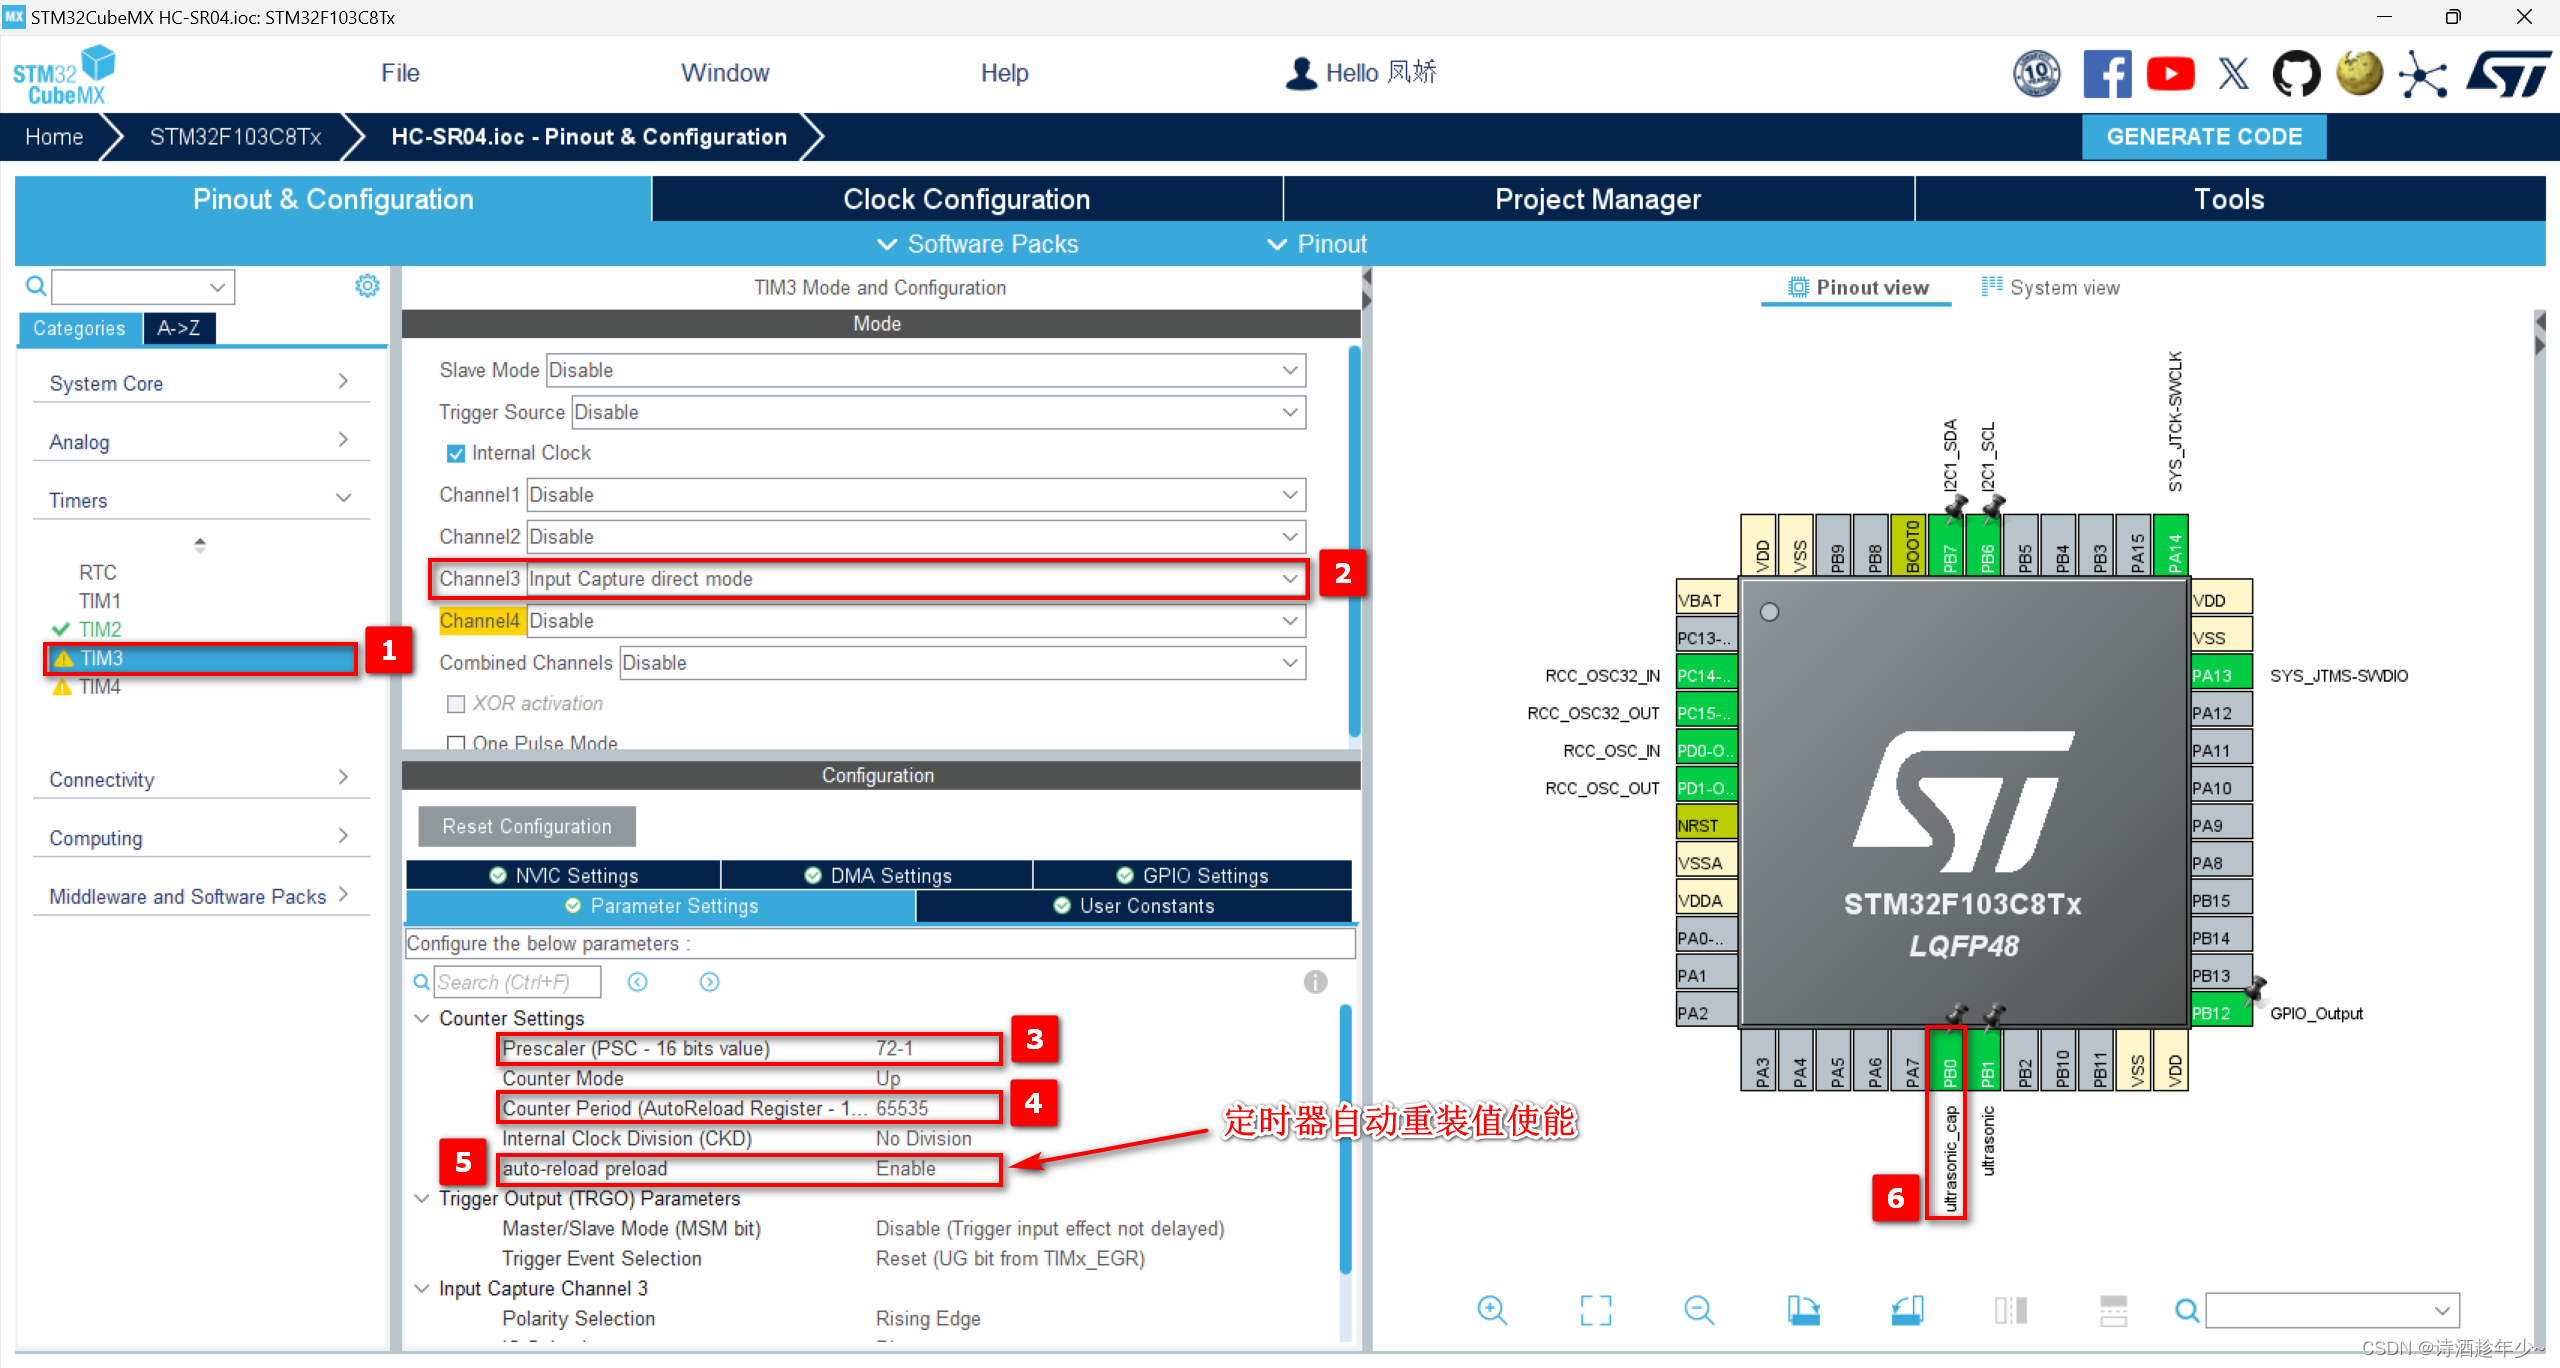Toggle the One Pulse Mode checkbox
Image resolution: width=2560 pixels, height=1368 pixels.
point(456,743)
